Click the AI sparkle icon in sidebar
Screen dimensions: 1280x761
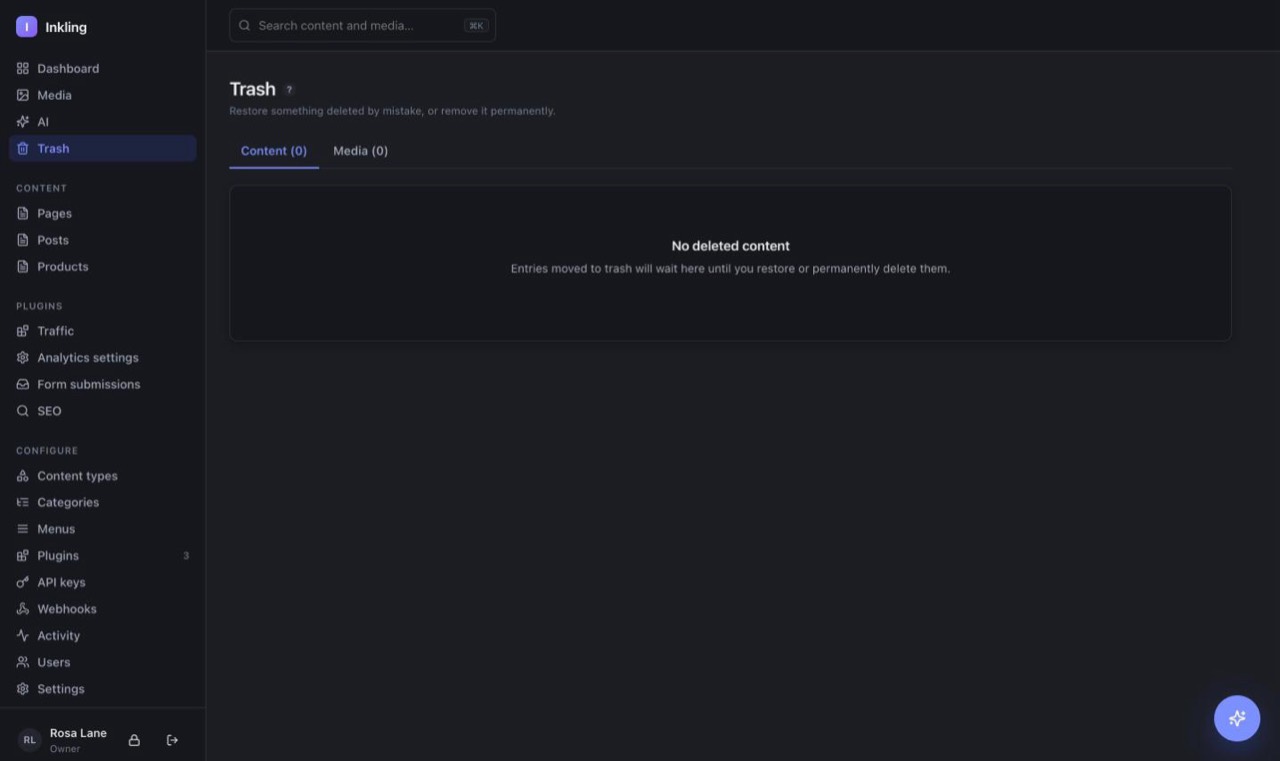[x=23, y=122]
